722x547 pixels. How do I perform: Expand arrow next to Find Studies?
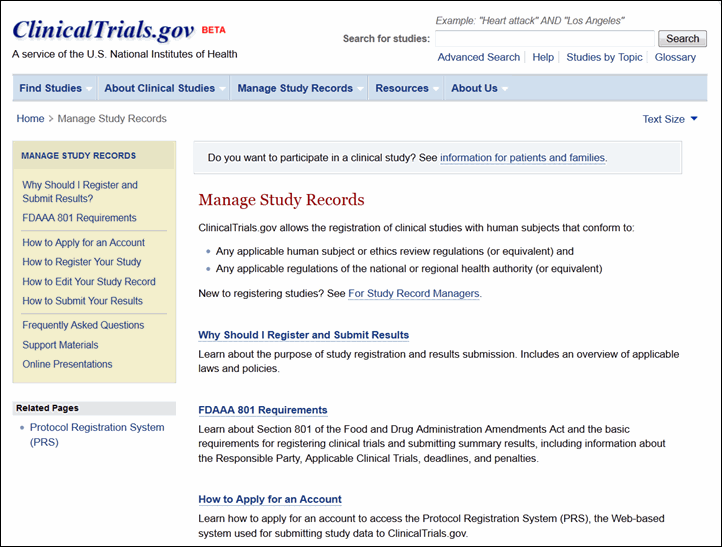(89, 89)
